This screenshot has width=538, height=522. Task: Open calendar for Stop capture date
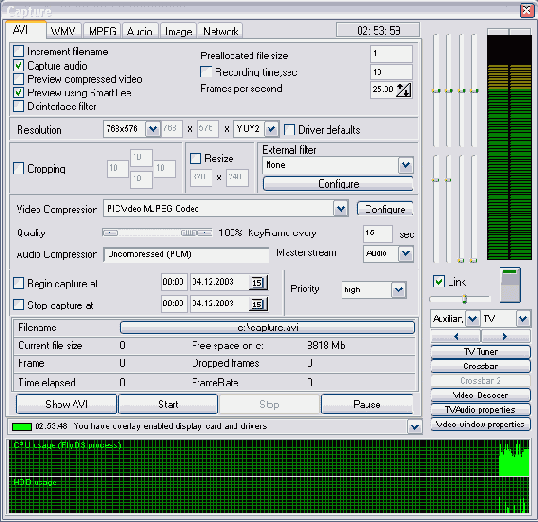click(x=258, y=304)
